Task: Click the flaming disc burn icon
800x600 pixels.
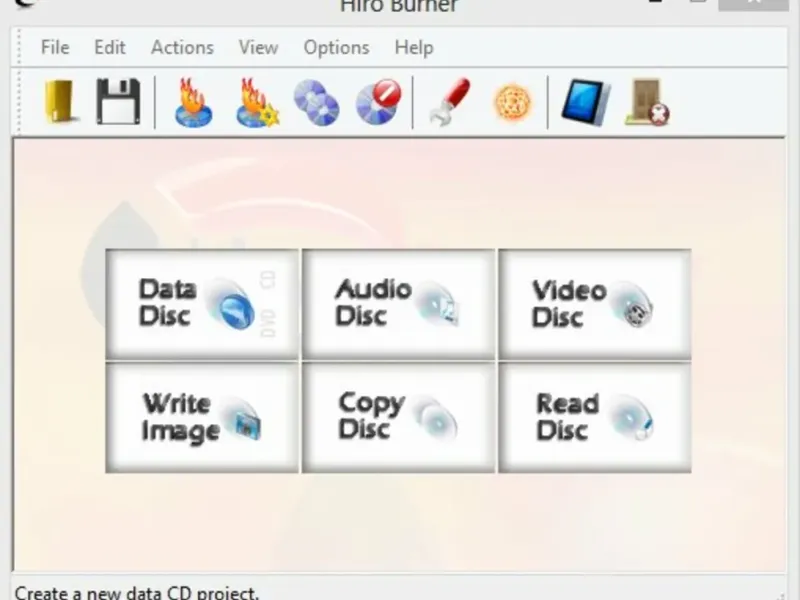Action: click(x=193, y=102)
